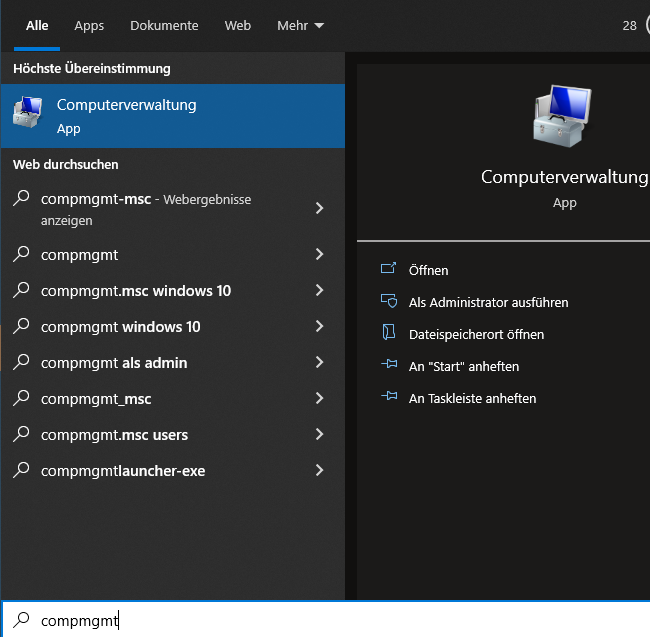Click the magnifier icon beside compmgmt-msc
650x637 pixels.
tap(21, 198)
